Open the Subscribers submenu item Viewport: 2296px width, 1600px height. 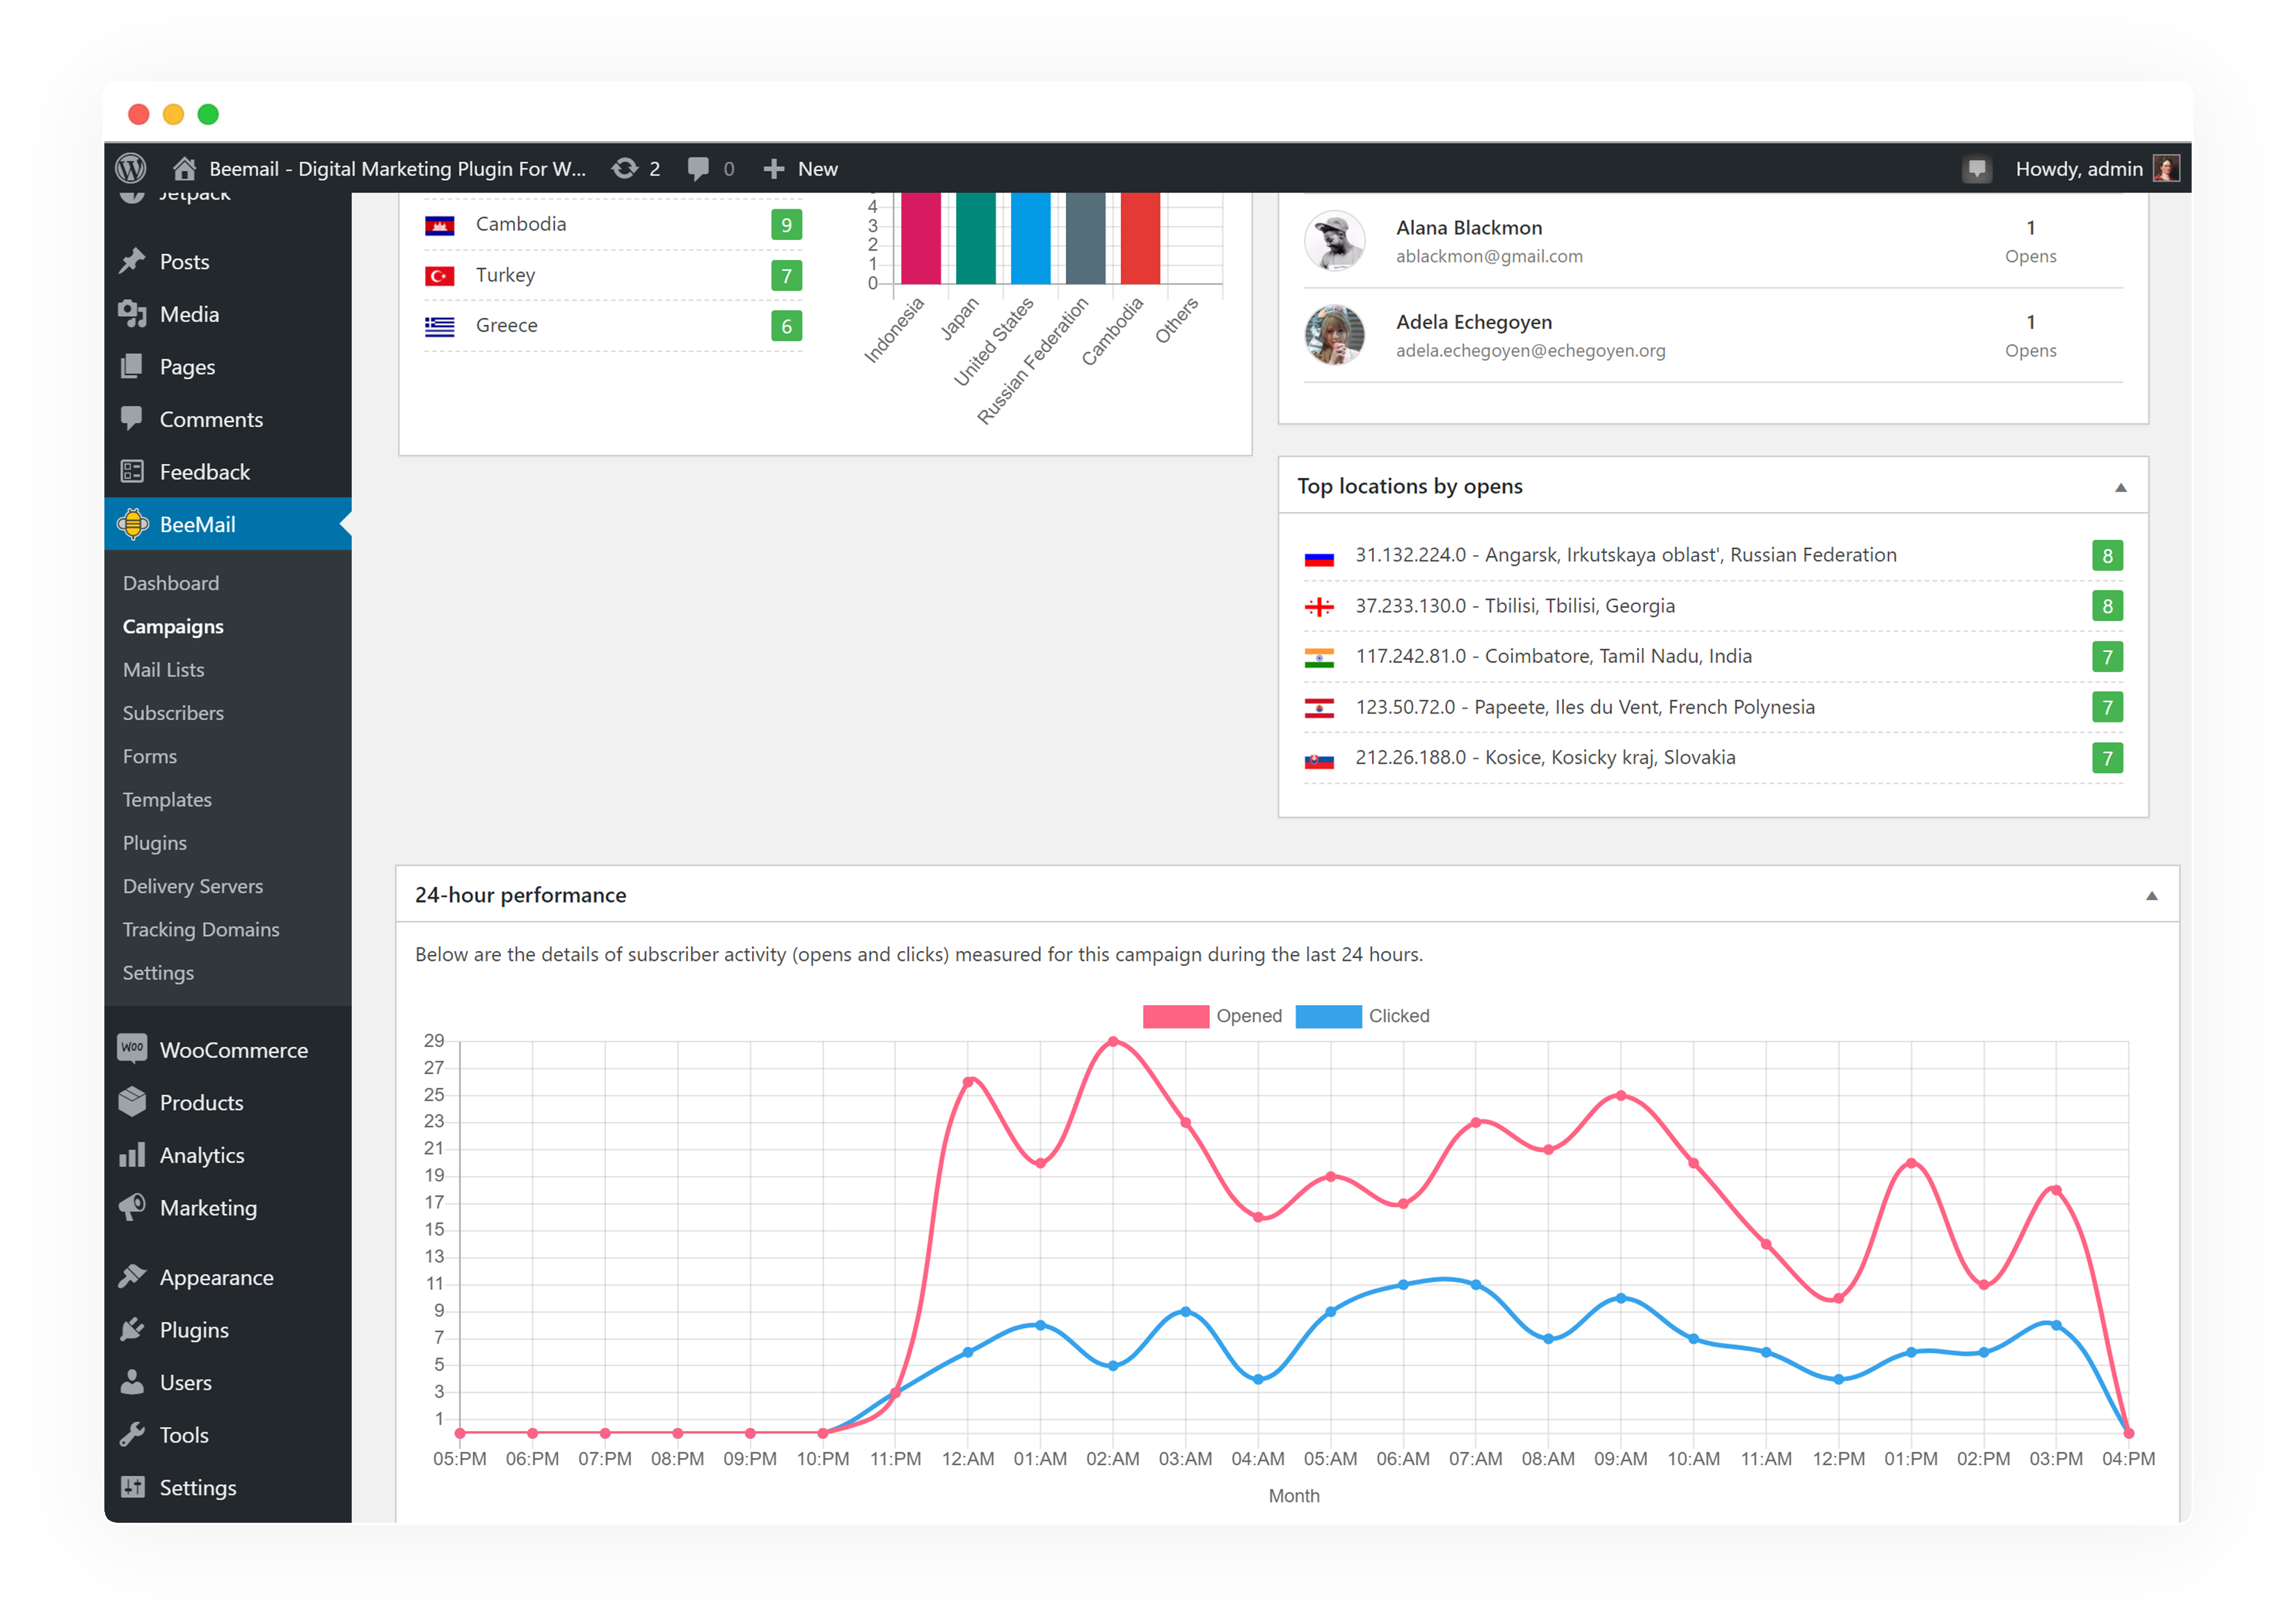[x=173, y=713]
